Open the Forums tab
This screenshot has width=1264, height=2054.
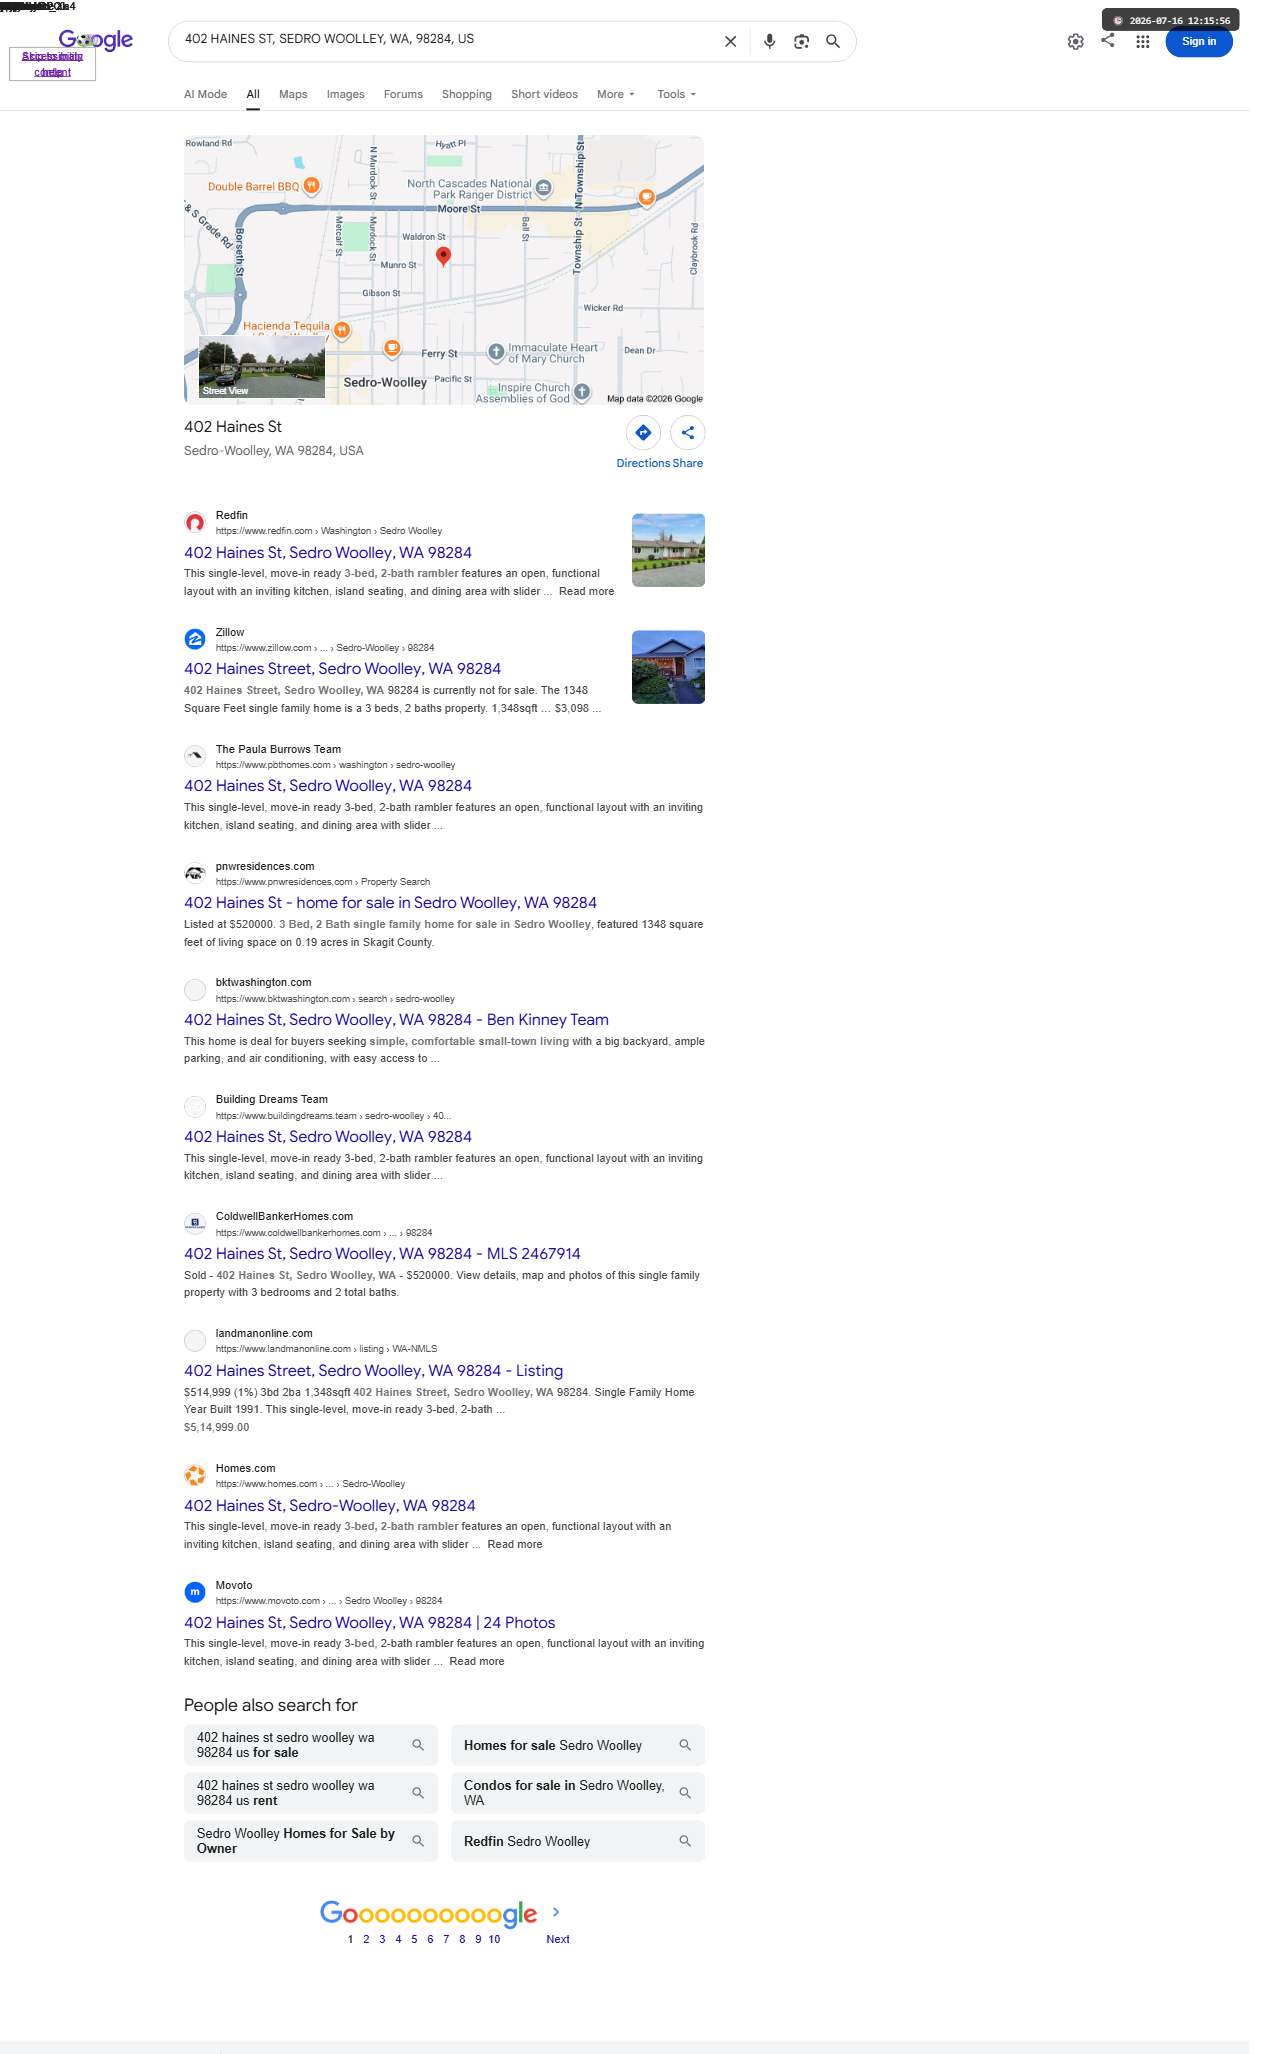coord(403,94)
